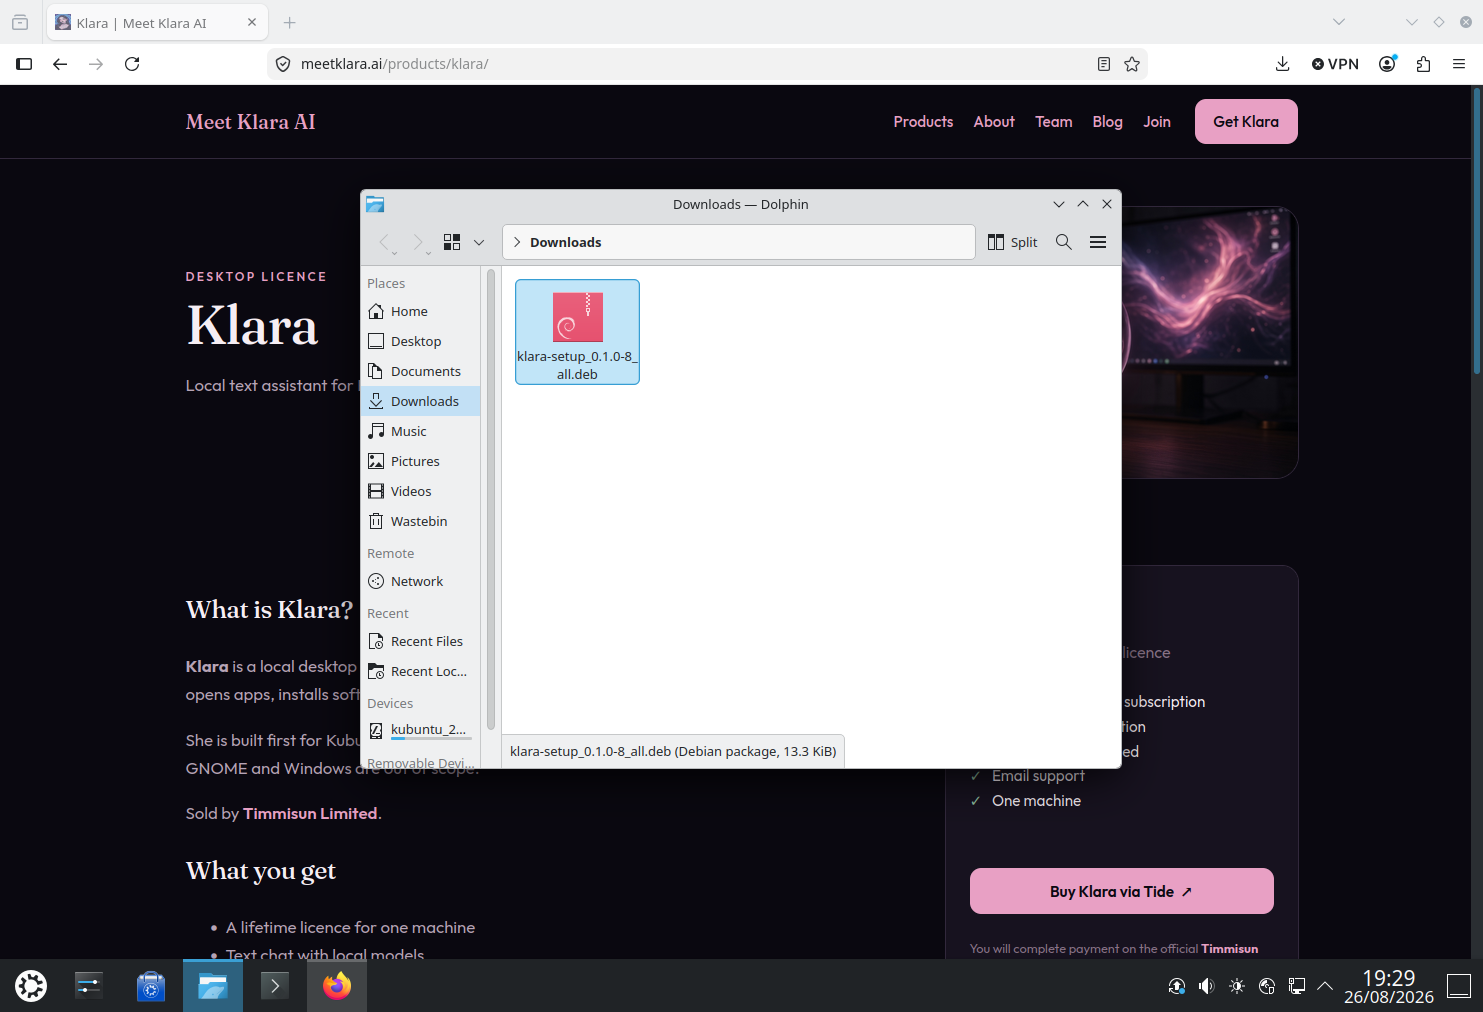The height and width of the screenshot is (1012, 1483).
Task: Open Network under Remote
Action: 420,581
